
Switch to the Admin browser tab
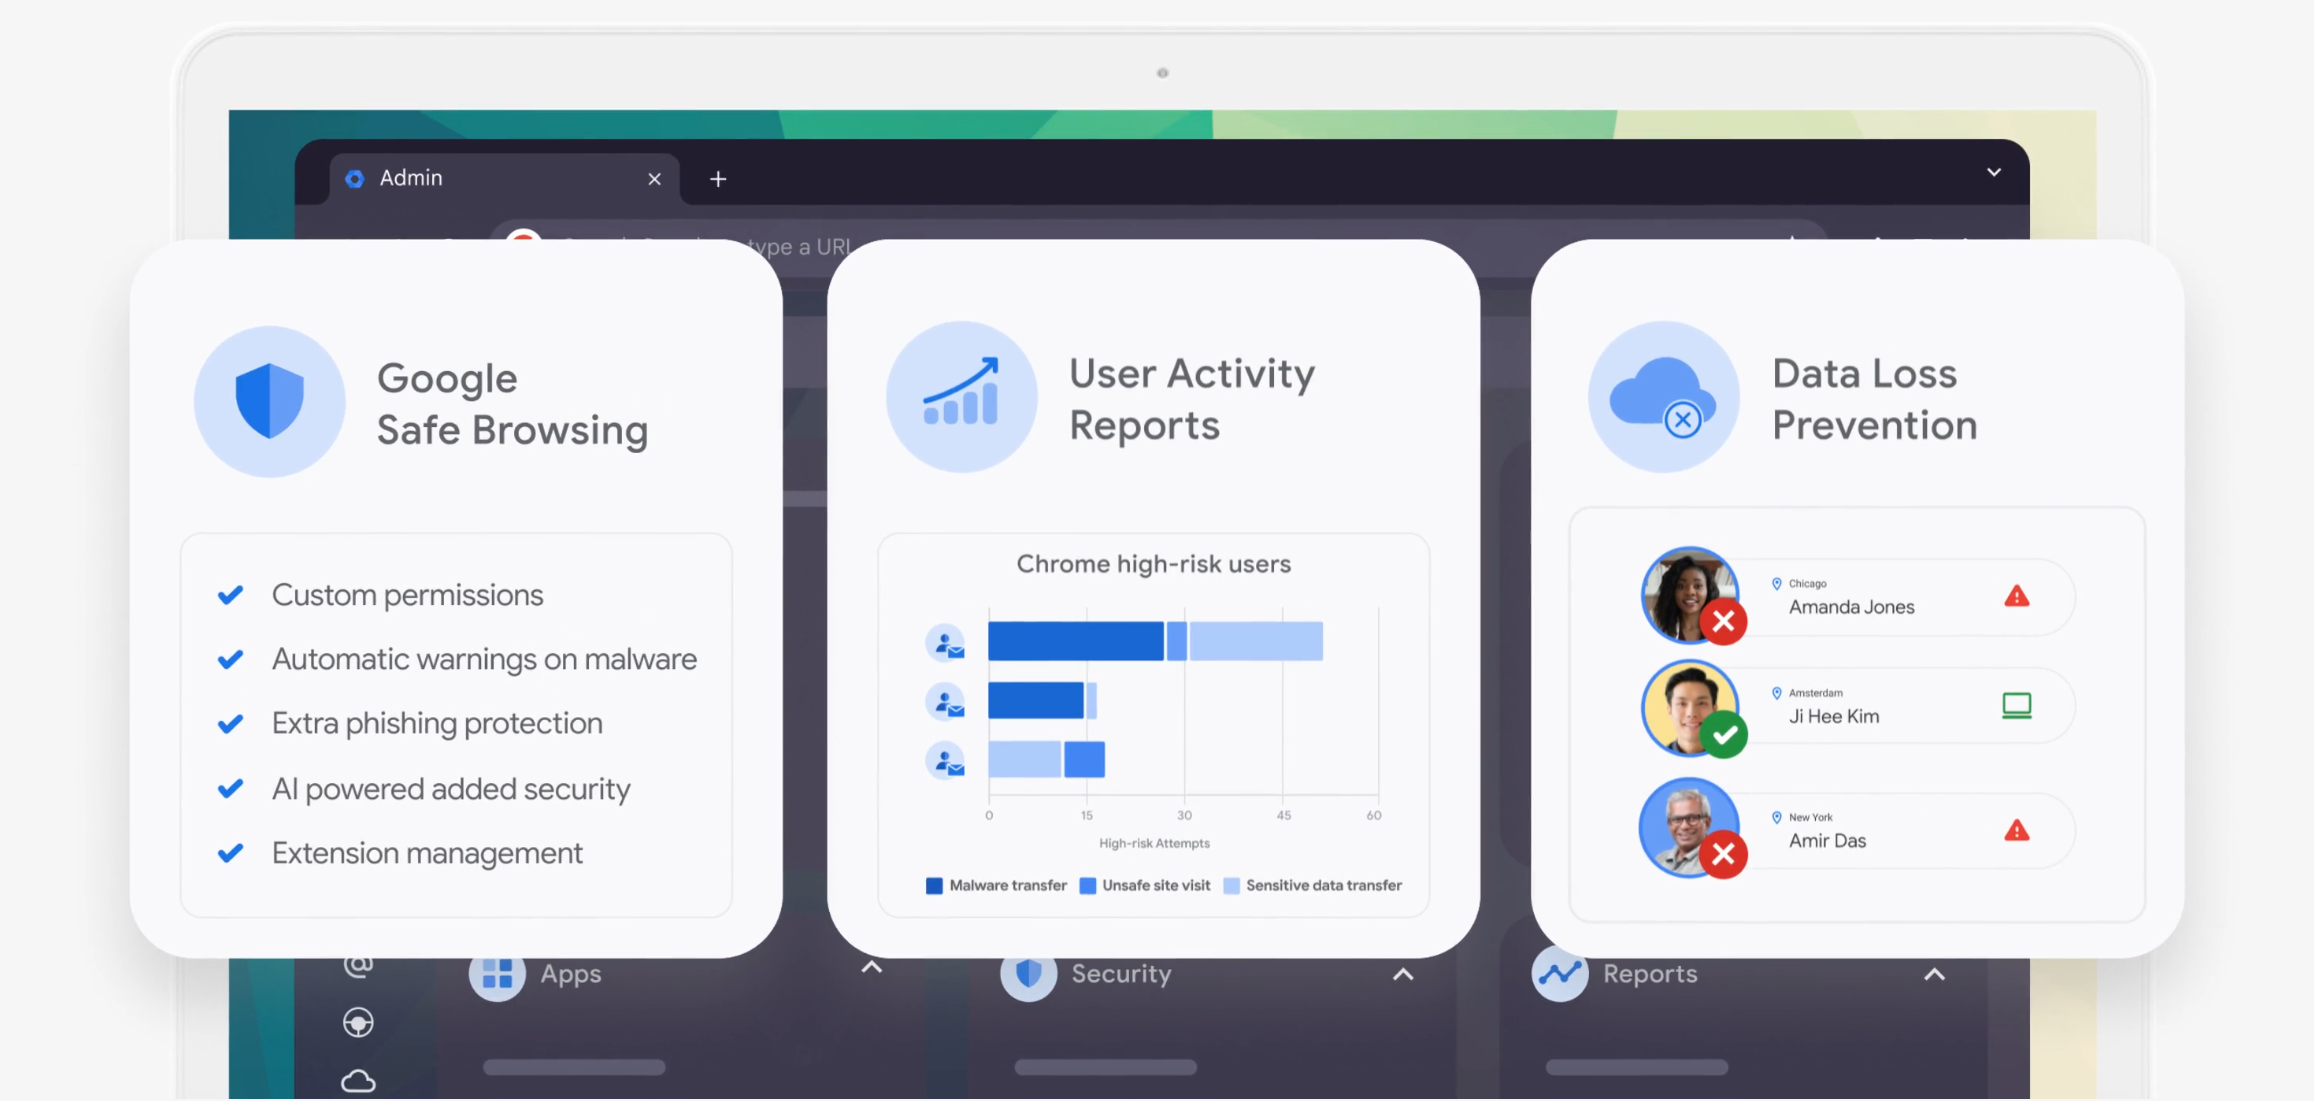[505, 179]
